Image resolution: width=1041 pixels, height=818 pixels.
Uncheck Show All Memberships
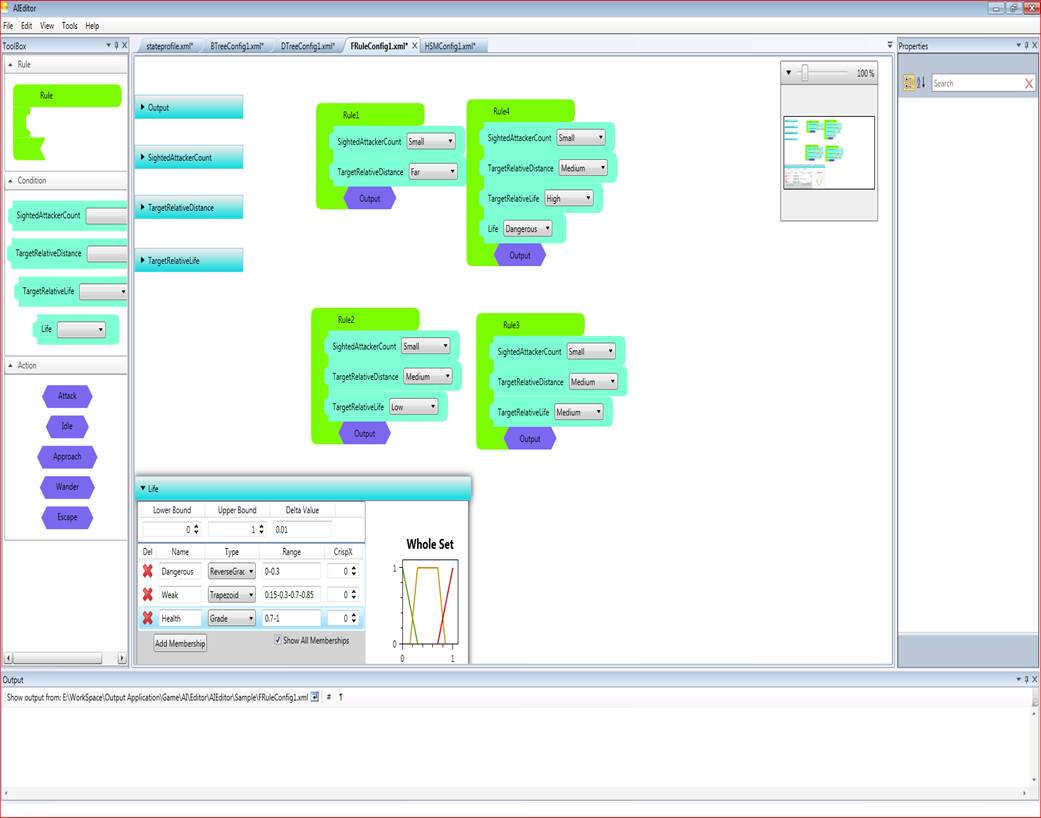pyautogui.click(x=278, y=641)
